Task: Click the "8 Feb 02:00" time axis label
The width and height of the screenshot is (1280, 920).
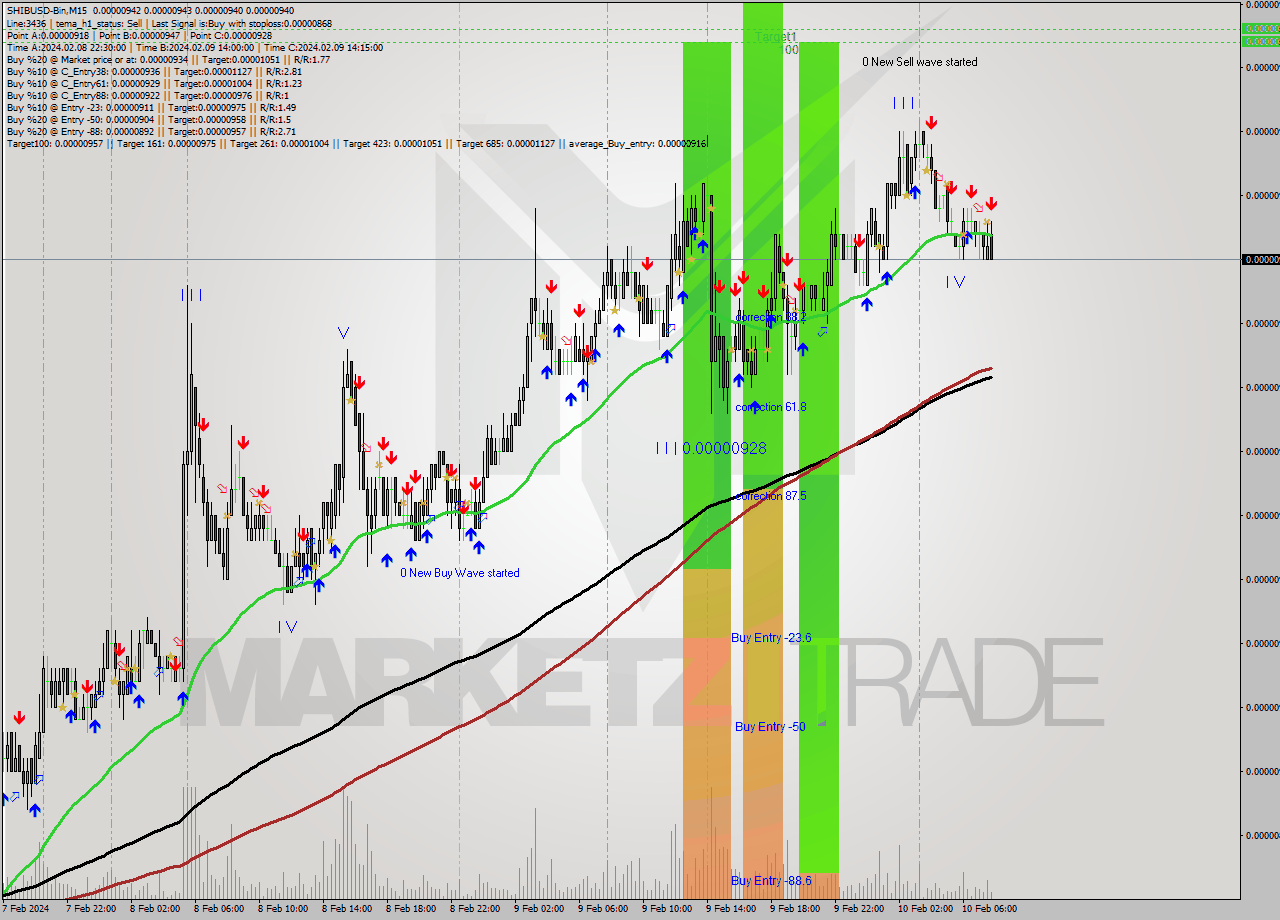Action: click(x=155, y=909)
